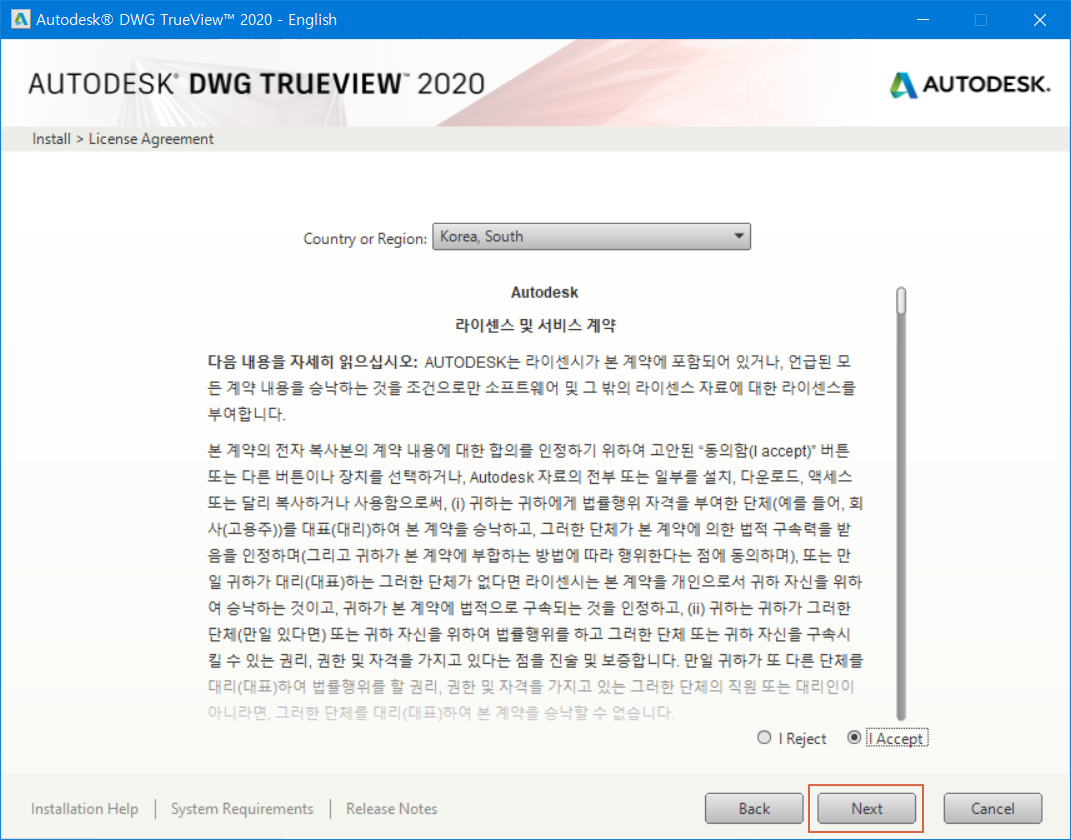Image resolution: width=1071 pixels, height=840 pixels.
Task: Click the '다음 내용을 자세히 읽으십시오:' bold text
Action: 312,361
